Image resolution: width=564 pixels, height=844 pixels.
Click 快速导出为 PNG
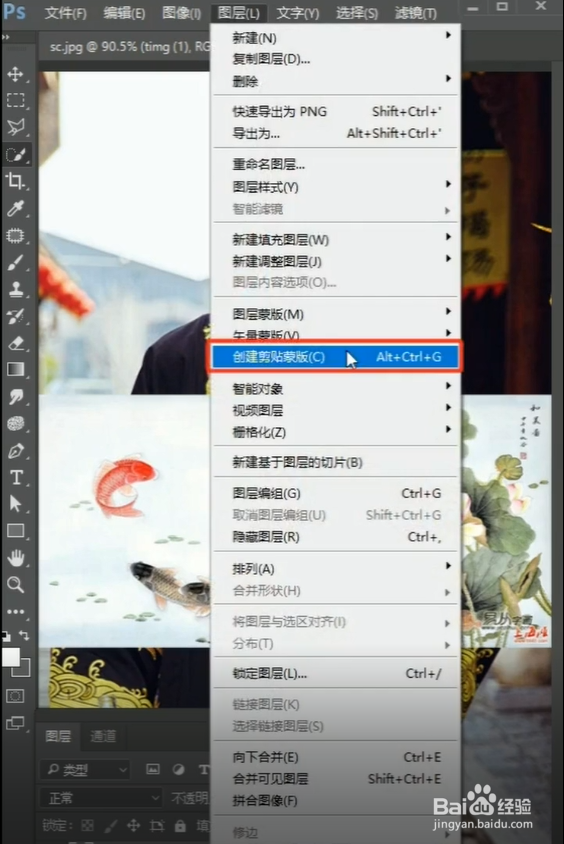click(335, 111)
